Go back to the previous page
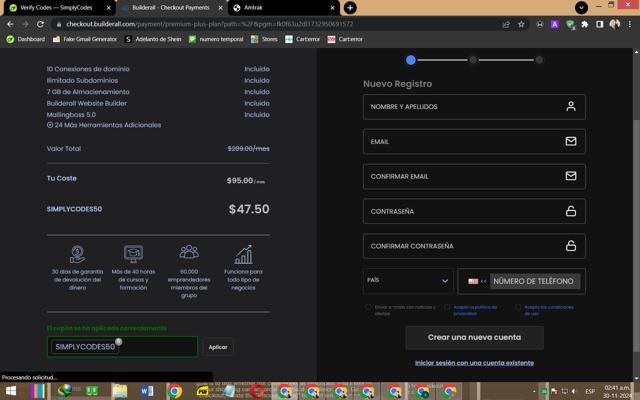 pyautogui.click(x=10, y=24)
